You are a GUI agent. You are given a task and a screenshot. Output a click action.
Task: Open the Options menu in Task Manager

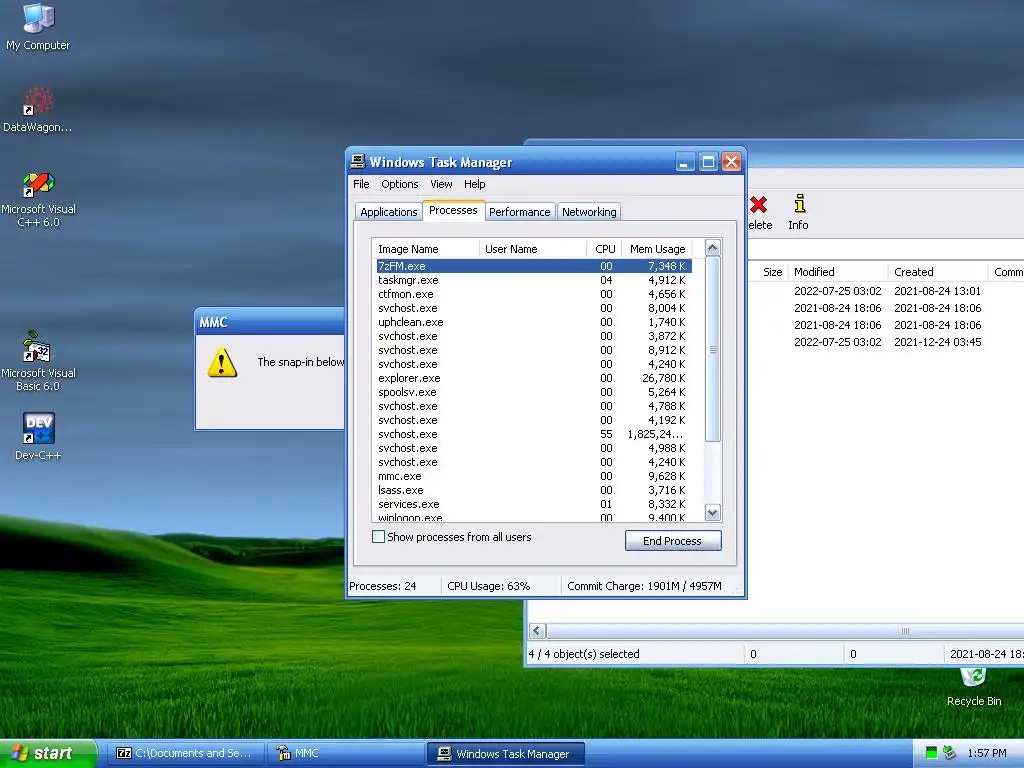tap(400, 184)
